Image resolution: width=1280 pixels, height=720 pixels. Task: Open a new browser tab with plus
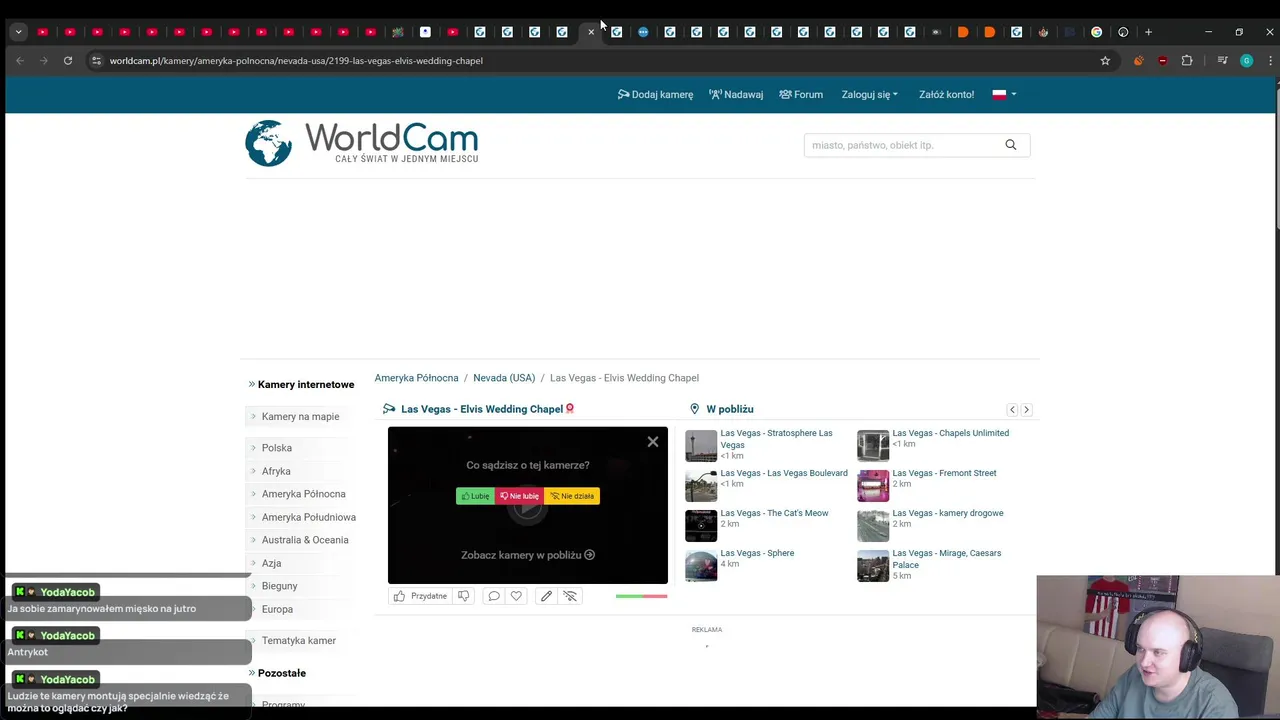click(1148, 32)
